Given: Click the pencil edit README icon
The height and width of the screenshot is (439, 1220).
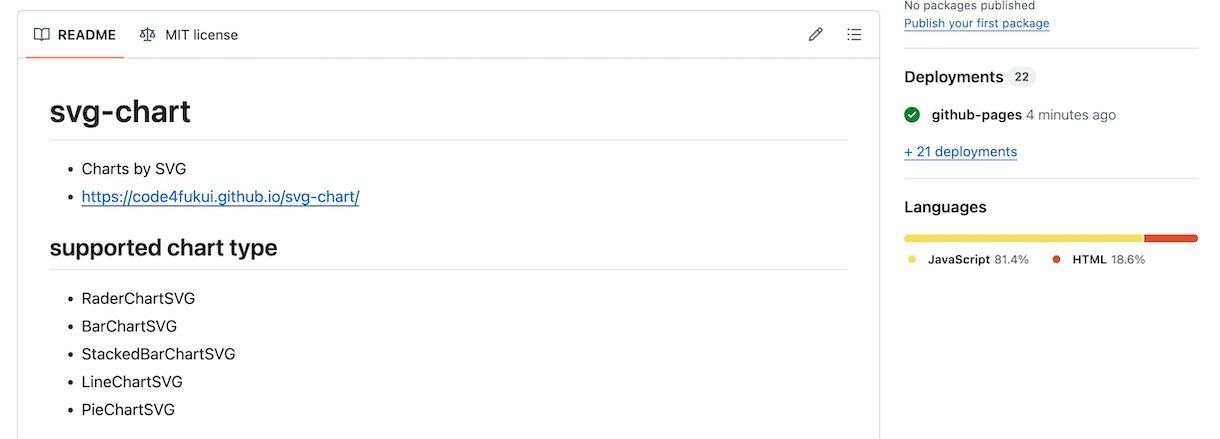Looking at the screenshot, I should [816, 35].
